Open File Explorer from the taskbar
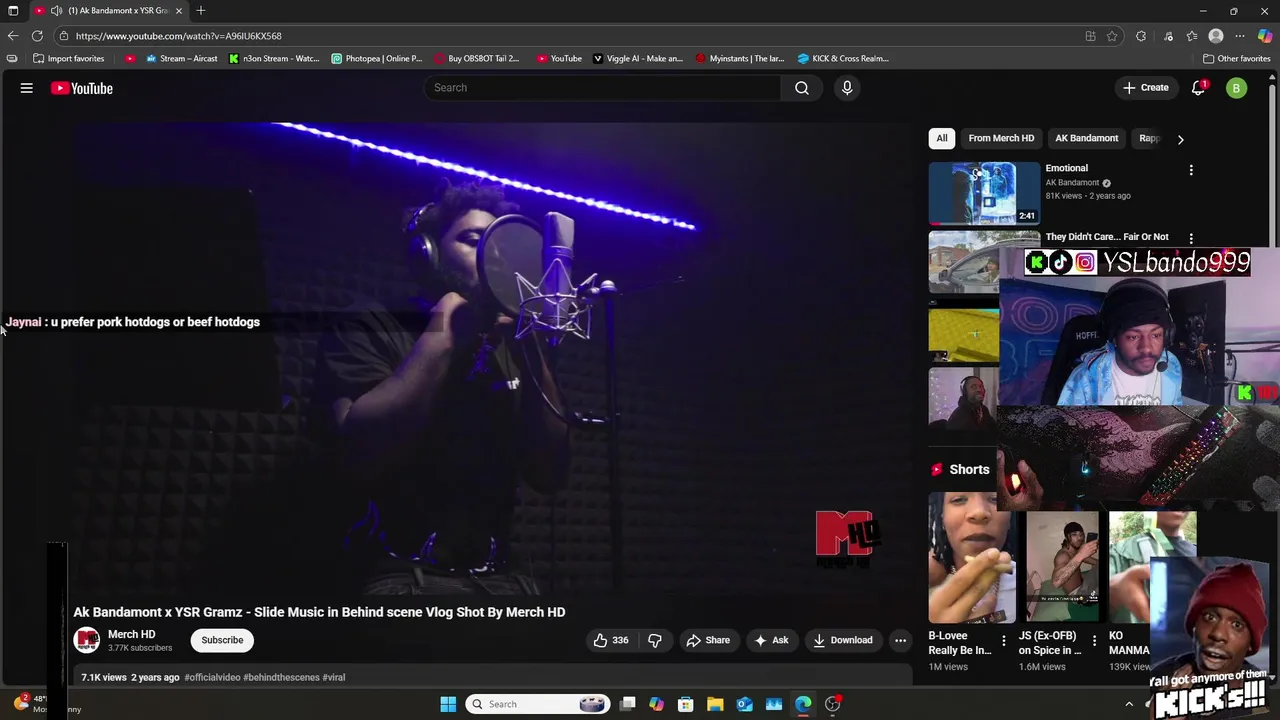Screen dimensions: 1280x720 point(715,704)
